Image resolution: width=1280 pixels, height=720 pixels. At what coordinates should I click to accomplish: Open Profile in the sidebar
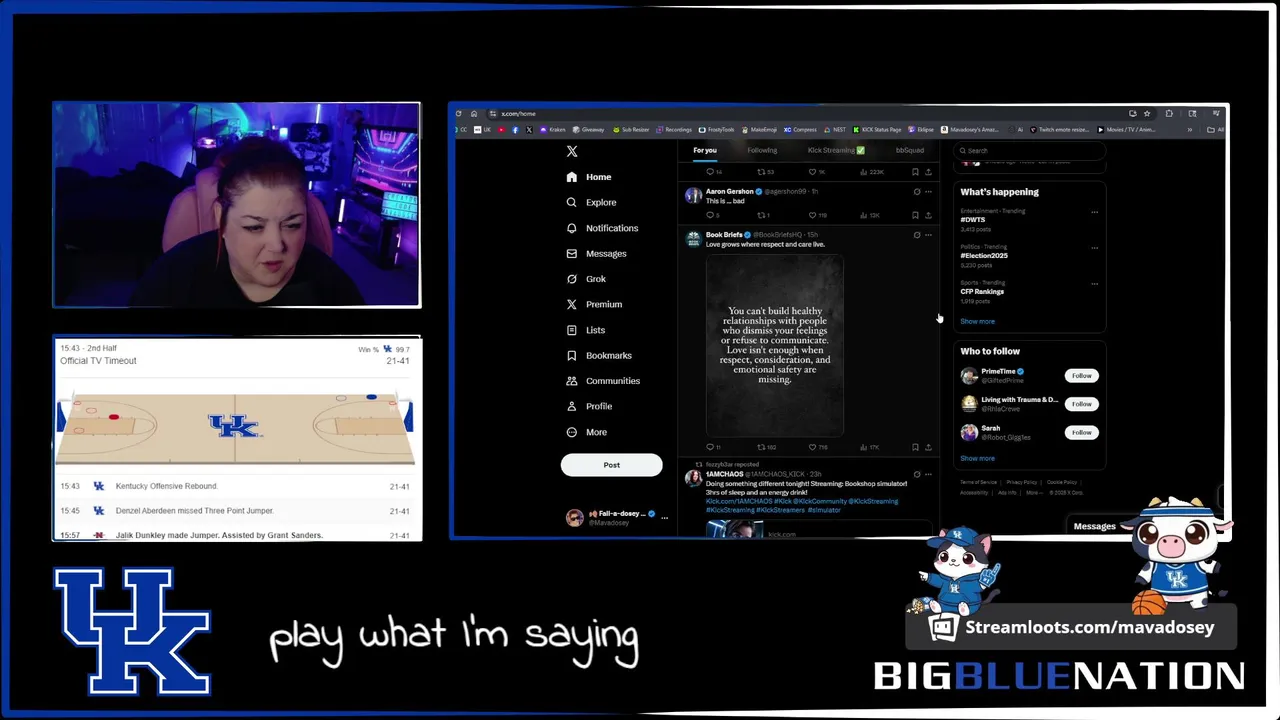click(589, 406)
